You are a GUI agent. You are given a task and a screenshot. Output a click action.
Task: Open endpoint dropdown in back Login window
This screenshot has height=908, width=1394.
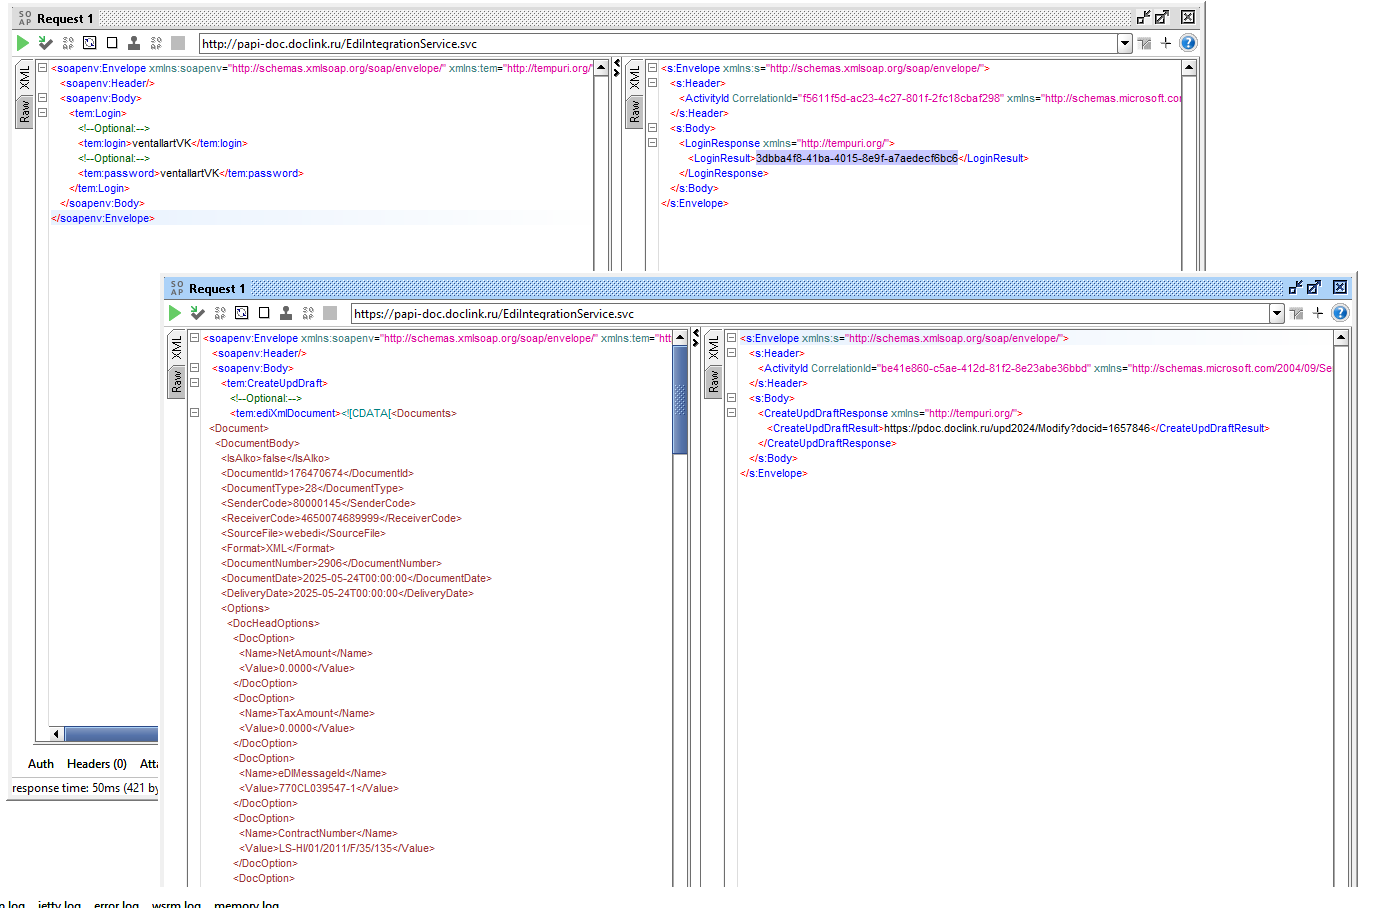pyautogui.click(x=1125, y=43)
